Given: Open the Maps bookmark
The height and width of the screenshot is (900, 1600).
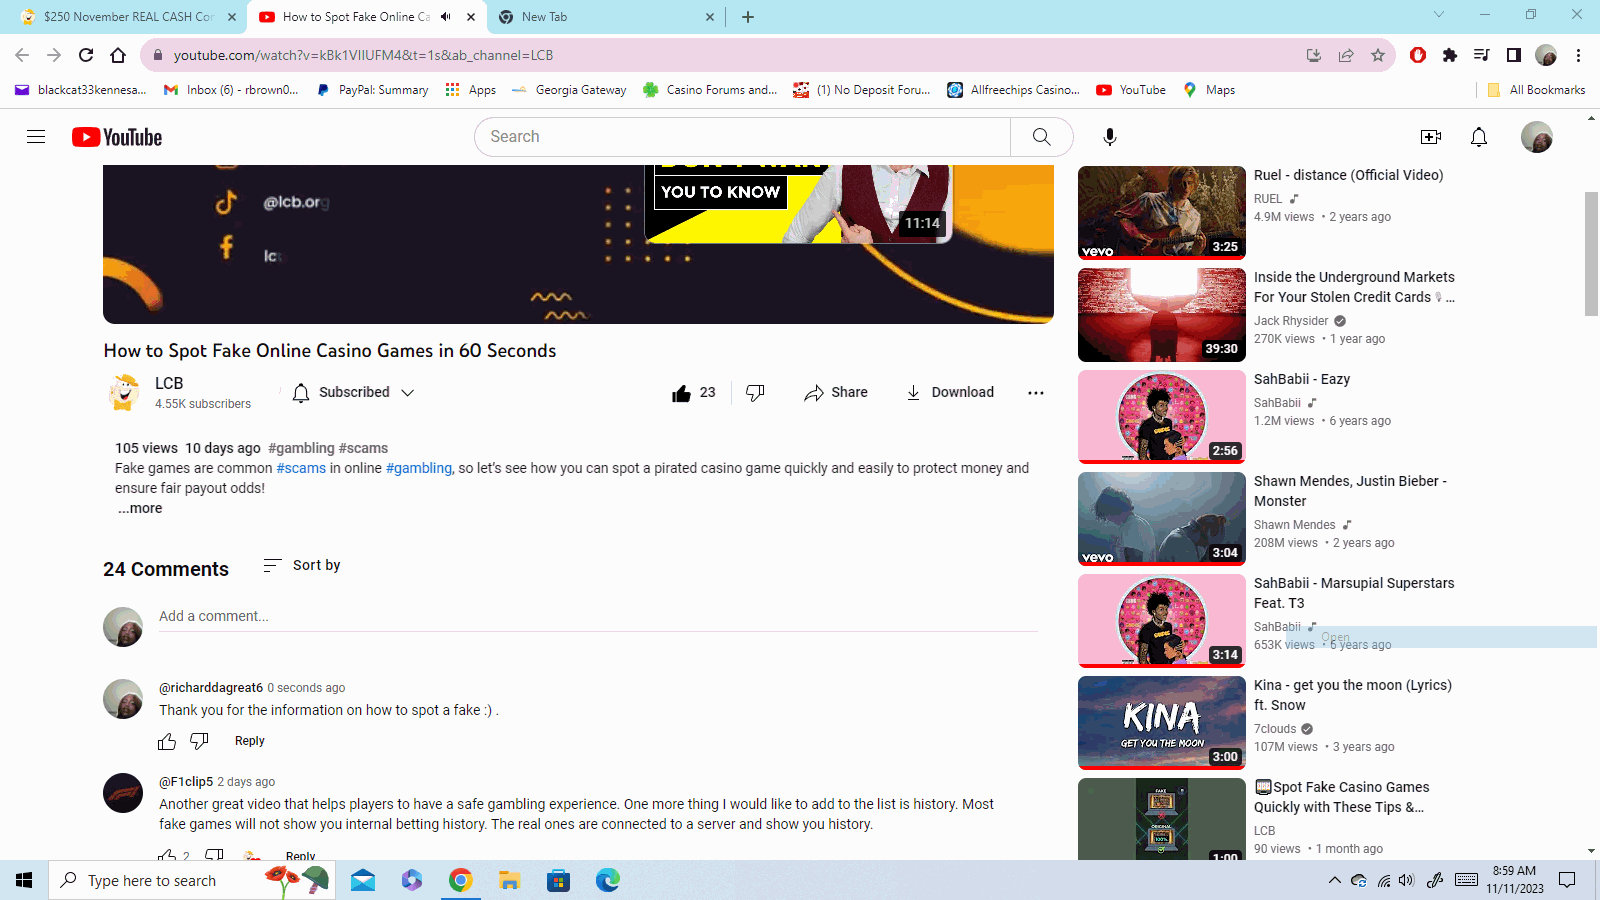Looking at the screenshot, I should [1209, 90].
